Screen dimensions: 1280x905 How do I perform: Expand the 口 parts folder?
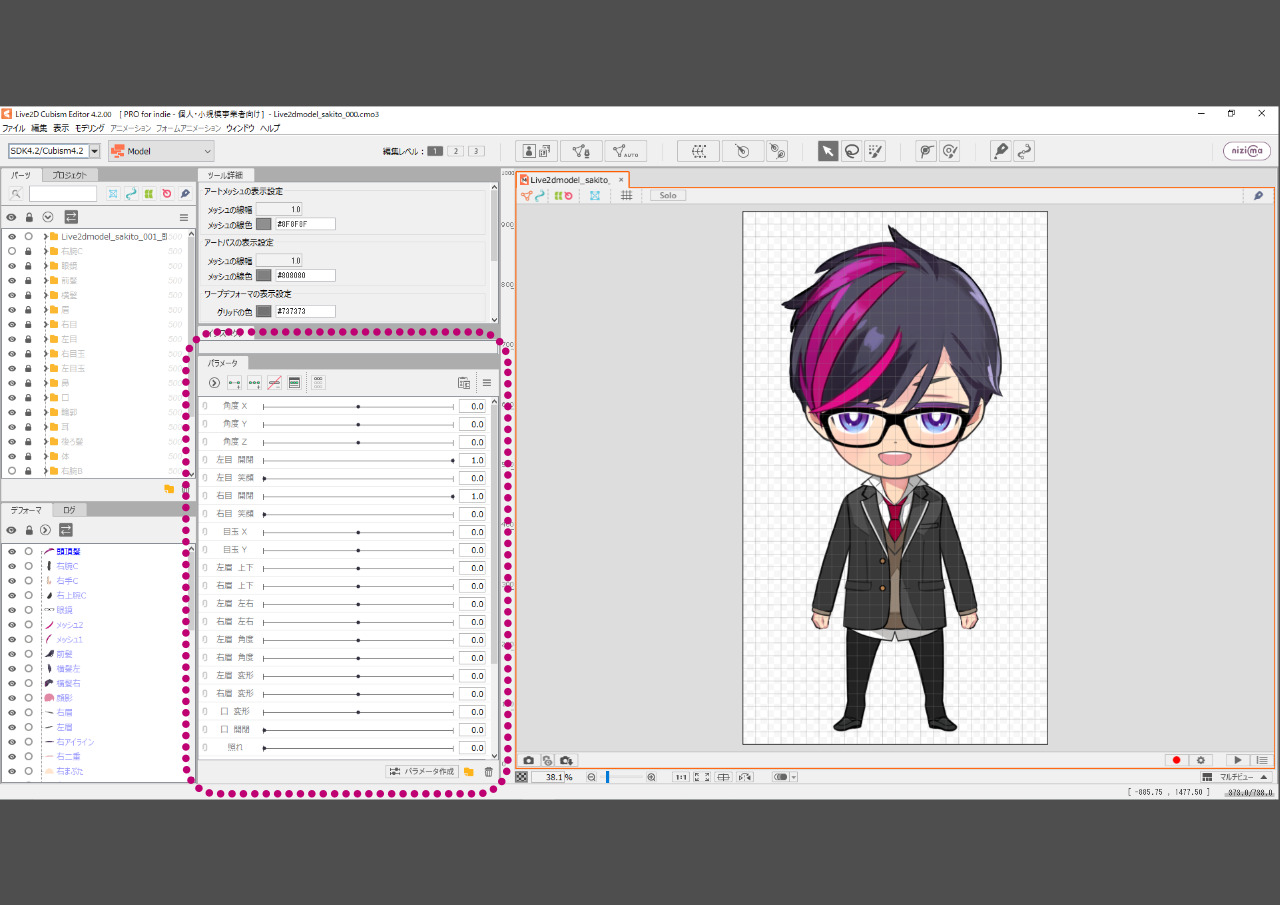46,397
